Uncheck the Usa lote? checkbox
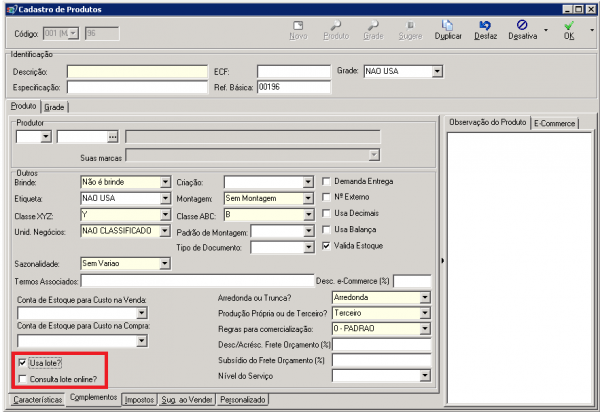This screenshot has width=600, height=412. click(x=23, y=364)
